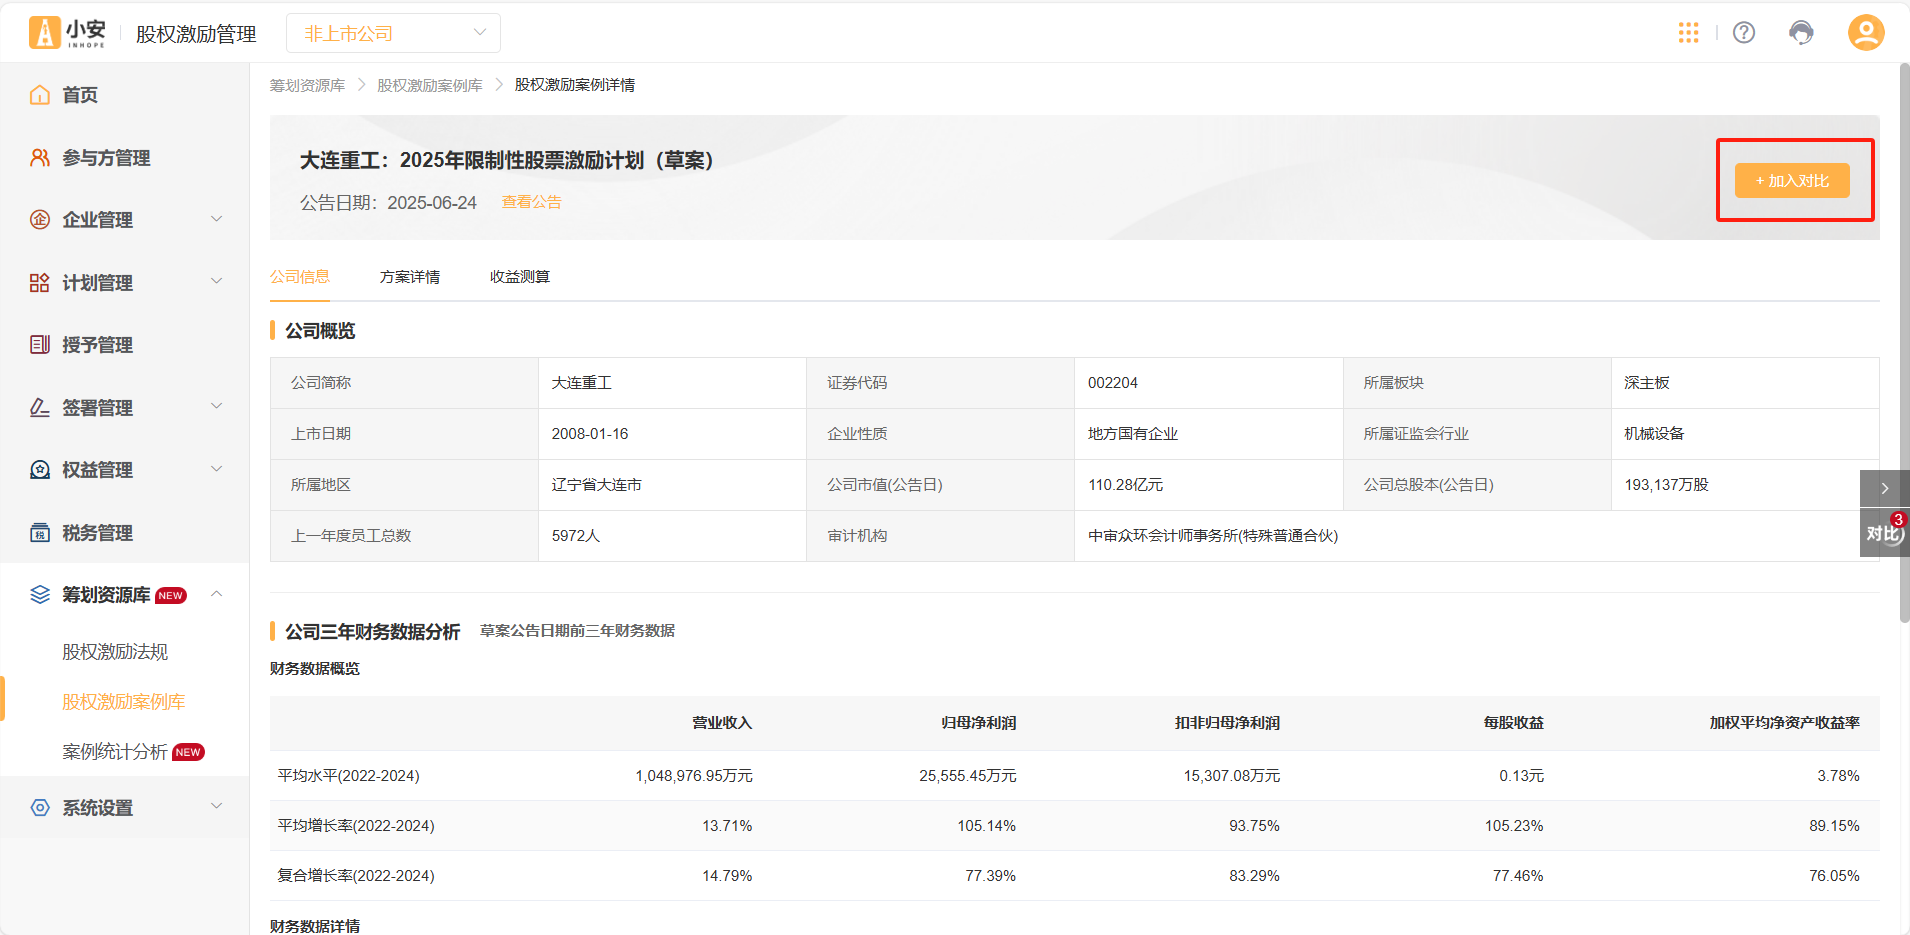
Task: Click the 营业收入 column header
Action: (722, 723)
